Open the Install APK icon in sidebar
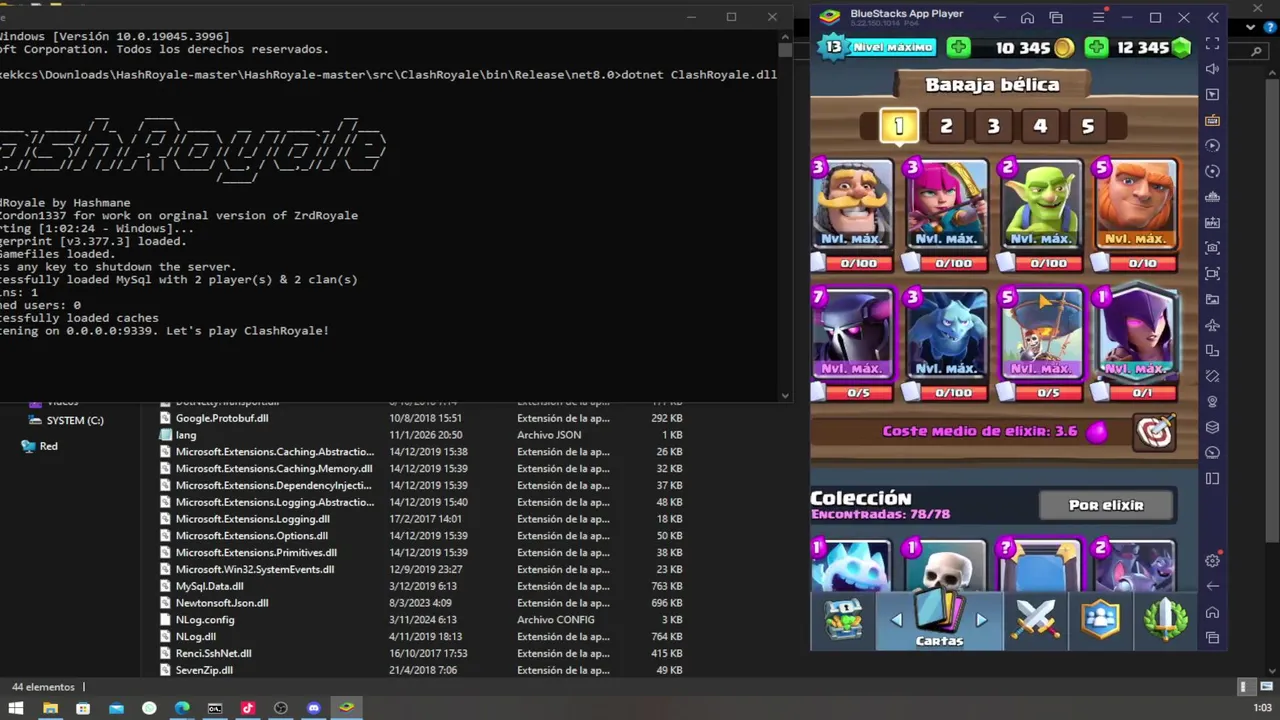The image size is (1280, 720). 1212,223
